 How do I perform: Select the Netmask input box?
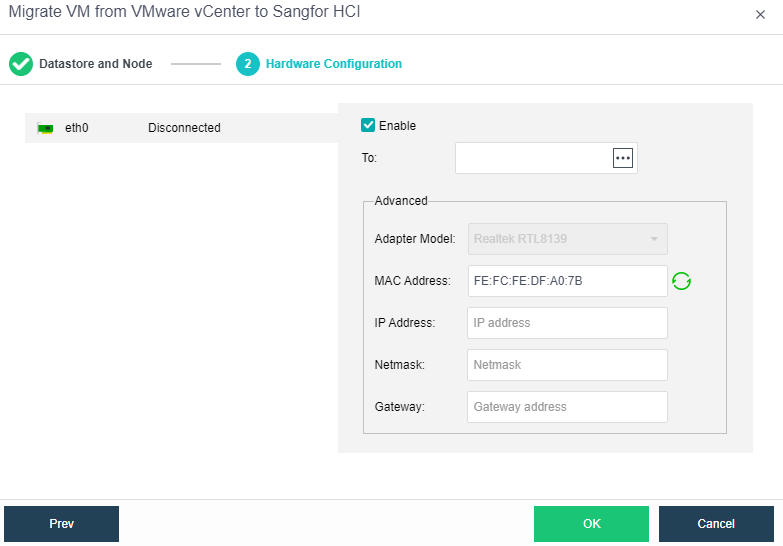coord(566,365)
